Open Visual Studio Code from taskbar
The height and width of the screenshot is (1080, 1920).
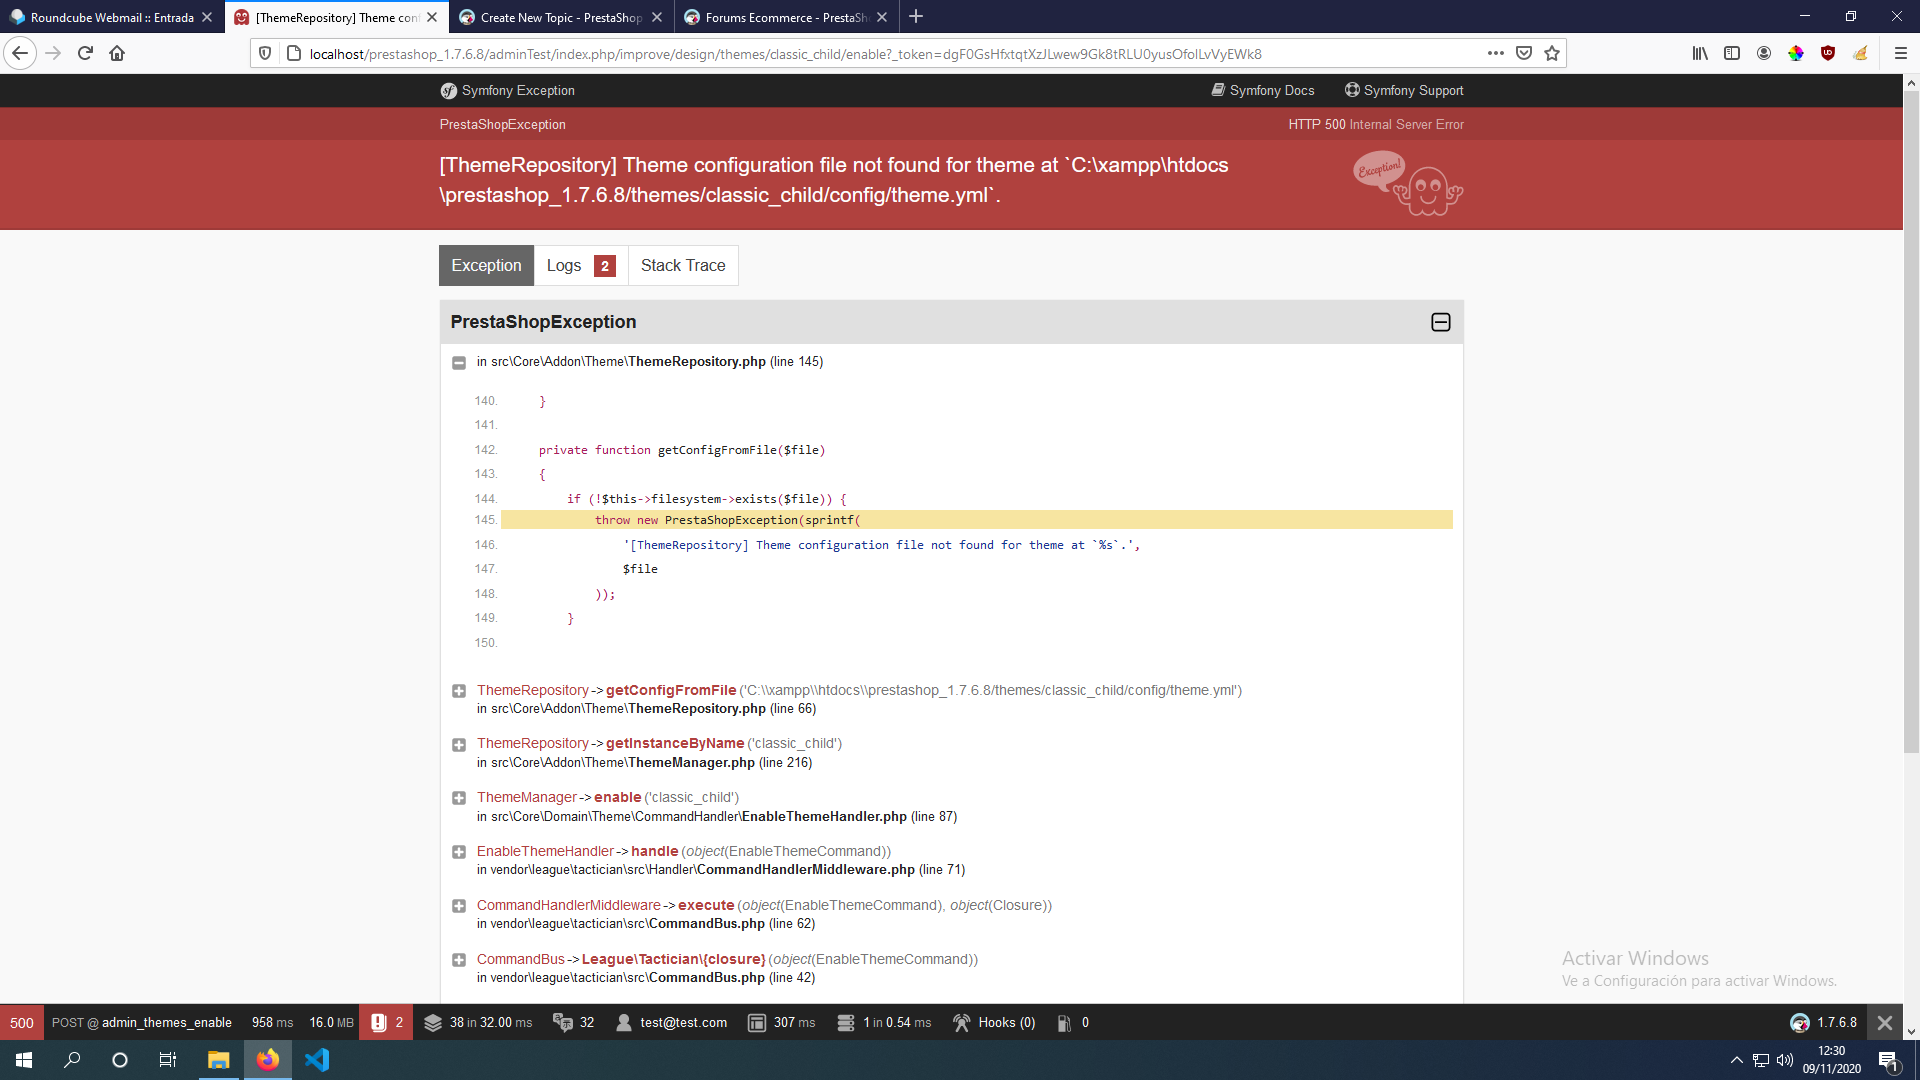tap(317, 1060)
